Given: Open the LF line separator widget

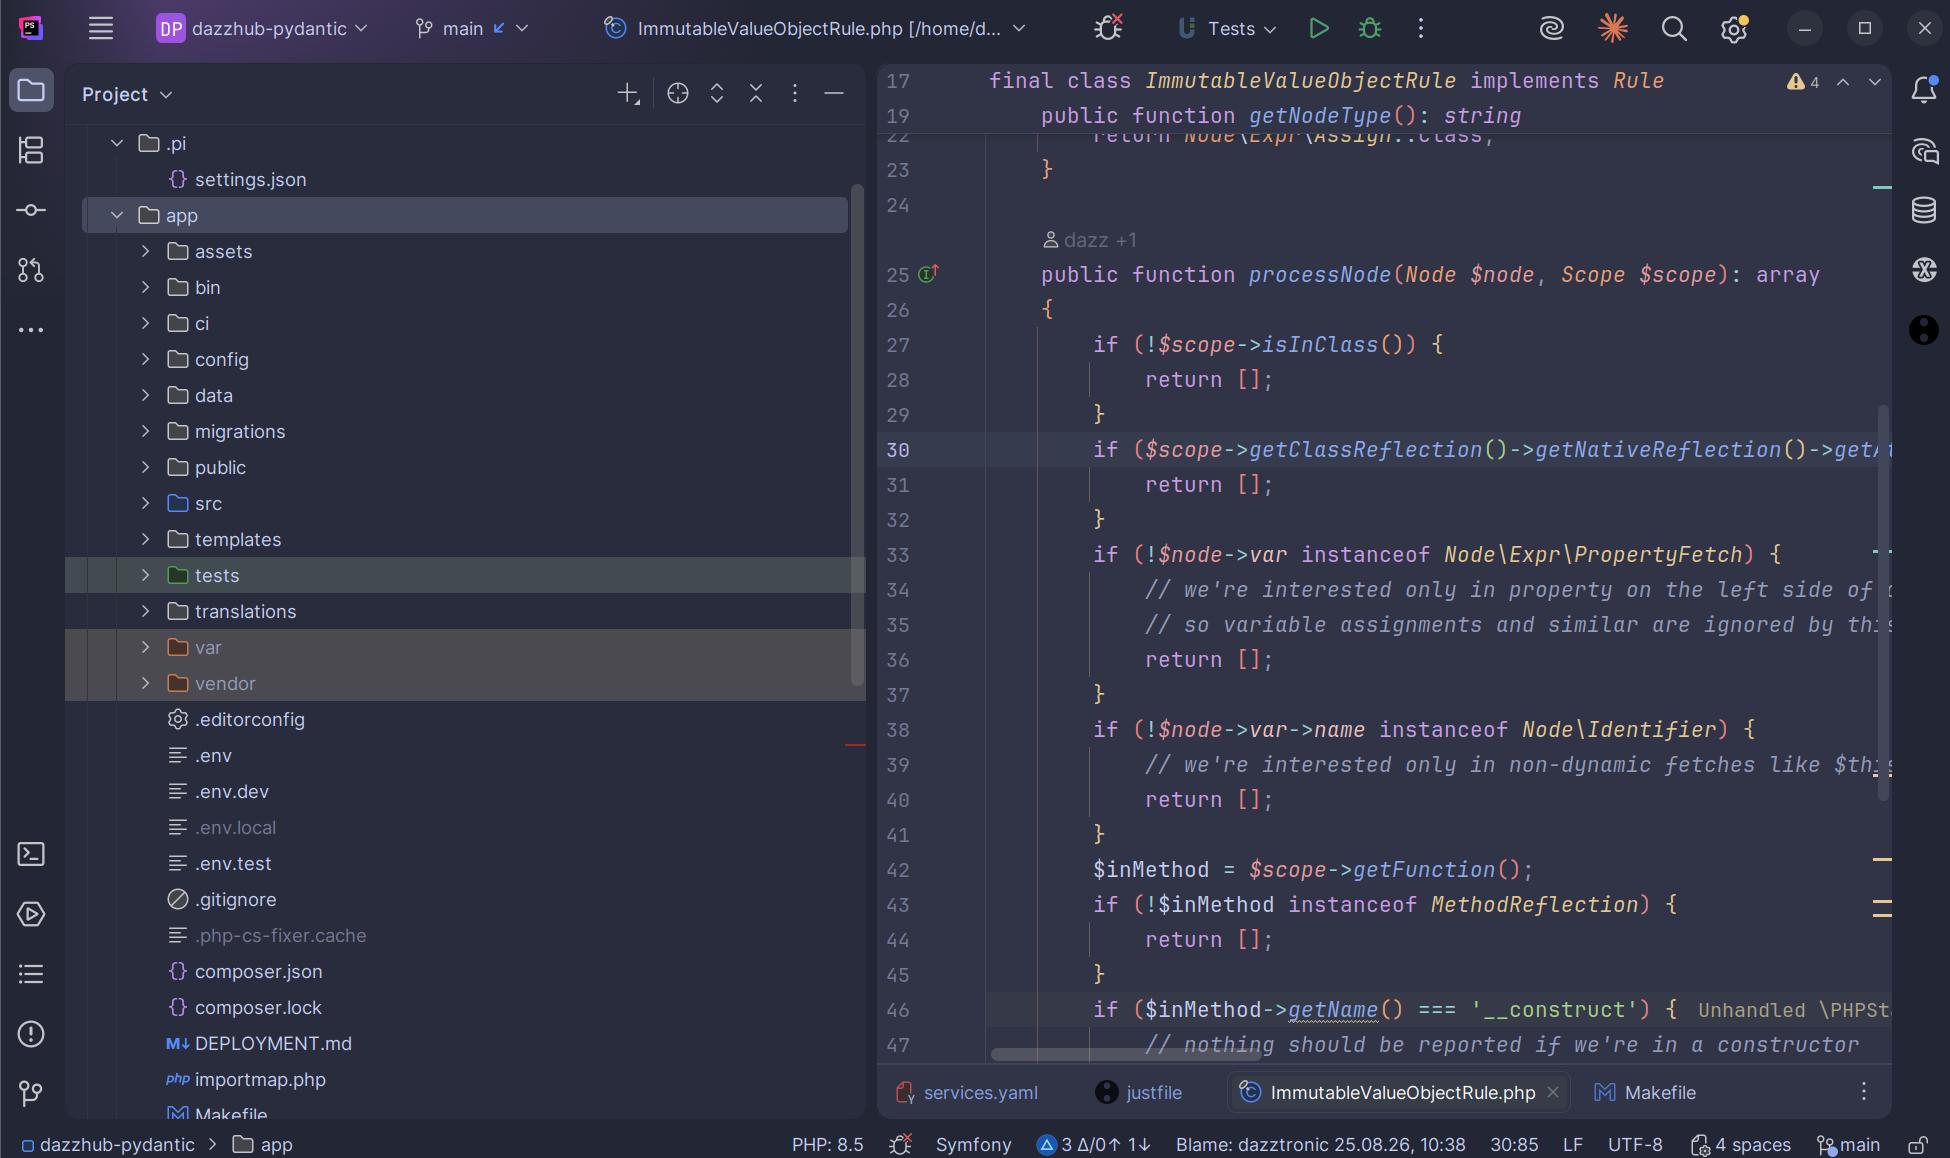Looking at the screenshot, I should point(1573,1144).
